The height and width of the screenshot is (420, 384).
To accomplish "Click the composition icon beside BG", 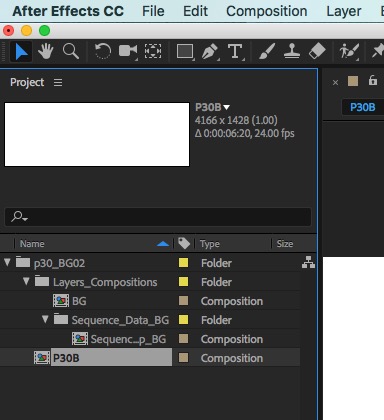I will 61,301.
